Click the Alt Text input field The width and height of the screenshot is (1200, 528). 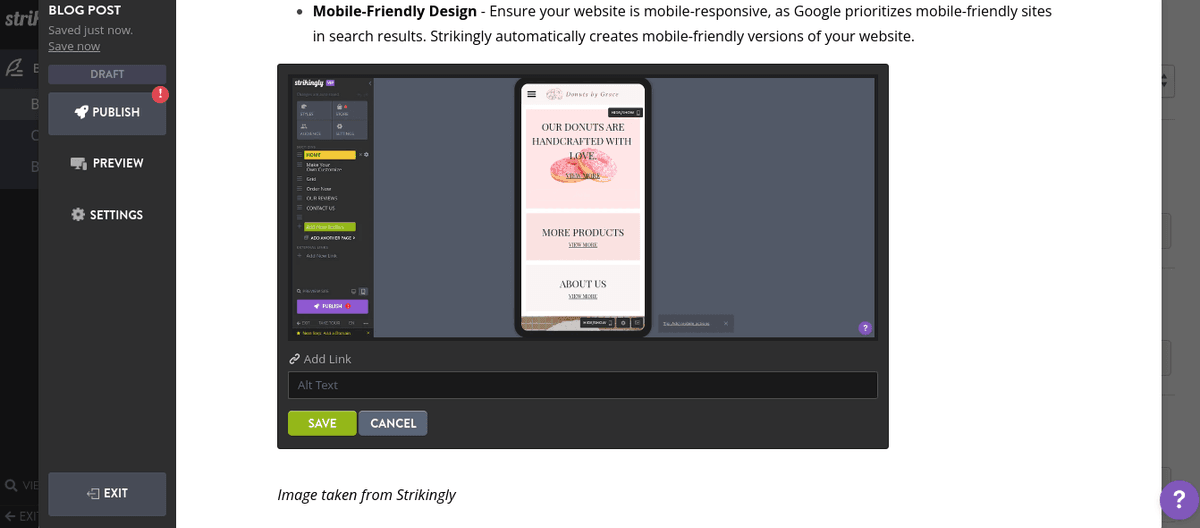click(583, 385)
